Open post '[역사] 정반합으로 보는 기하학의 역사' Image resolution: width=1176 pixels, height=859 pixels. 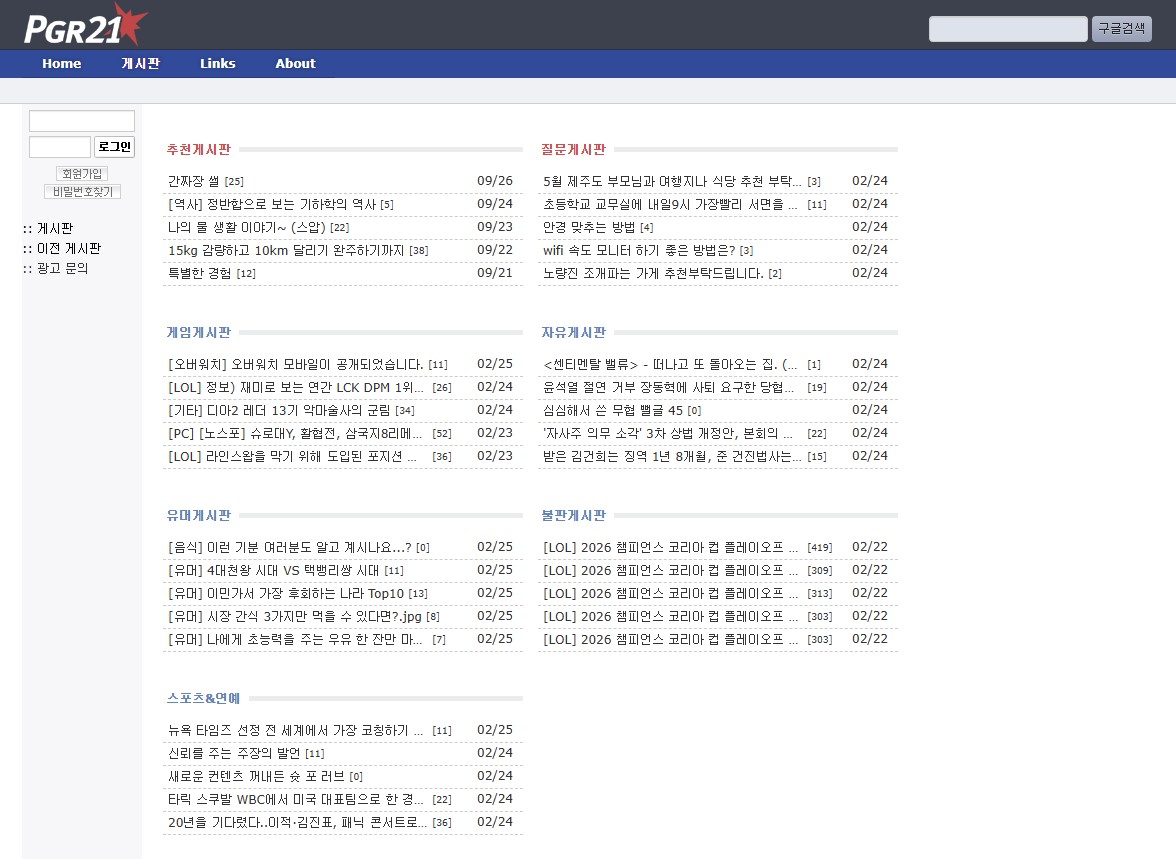pos(272,204)
